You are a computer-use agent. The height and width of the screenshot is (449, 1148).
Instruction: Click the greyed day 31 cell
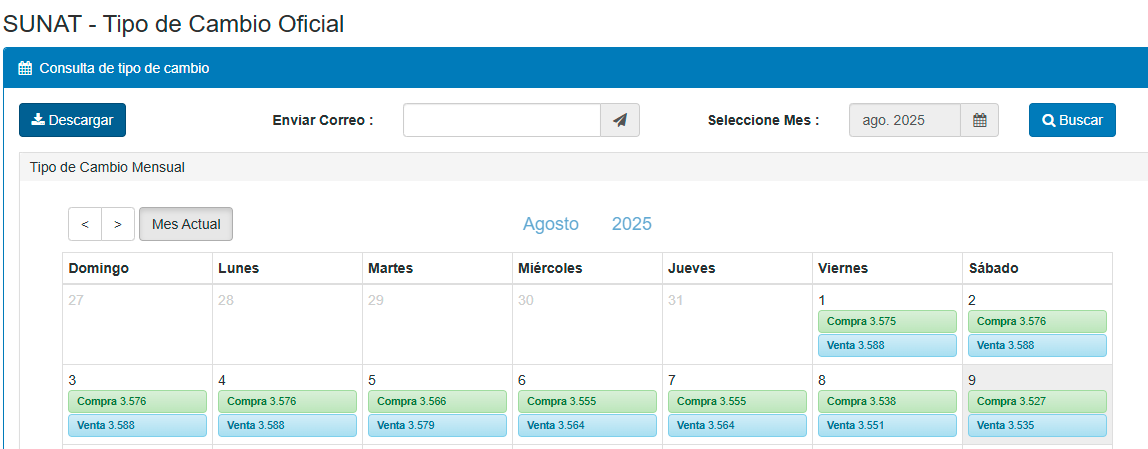point(737,324)
